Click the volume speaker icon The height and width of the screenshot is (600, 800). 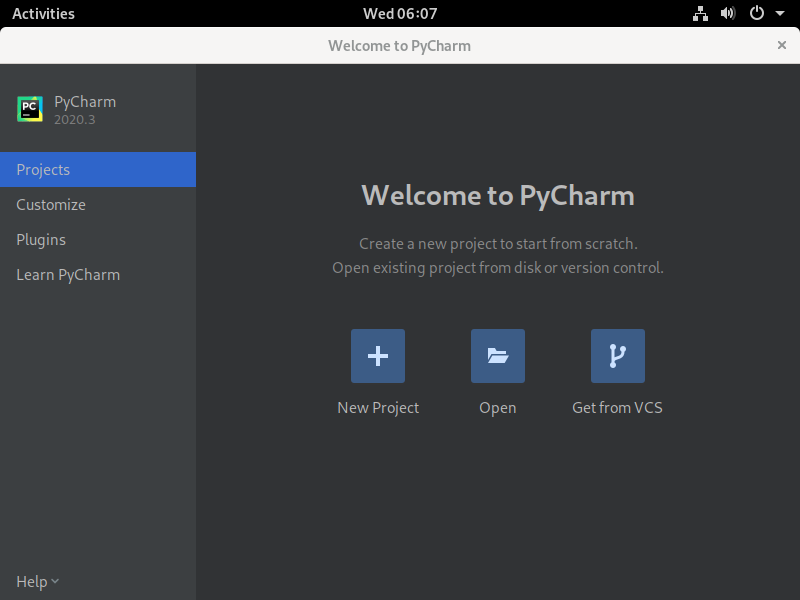(728, 13)
